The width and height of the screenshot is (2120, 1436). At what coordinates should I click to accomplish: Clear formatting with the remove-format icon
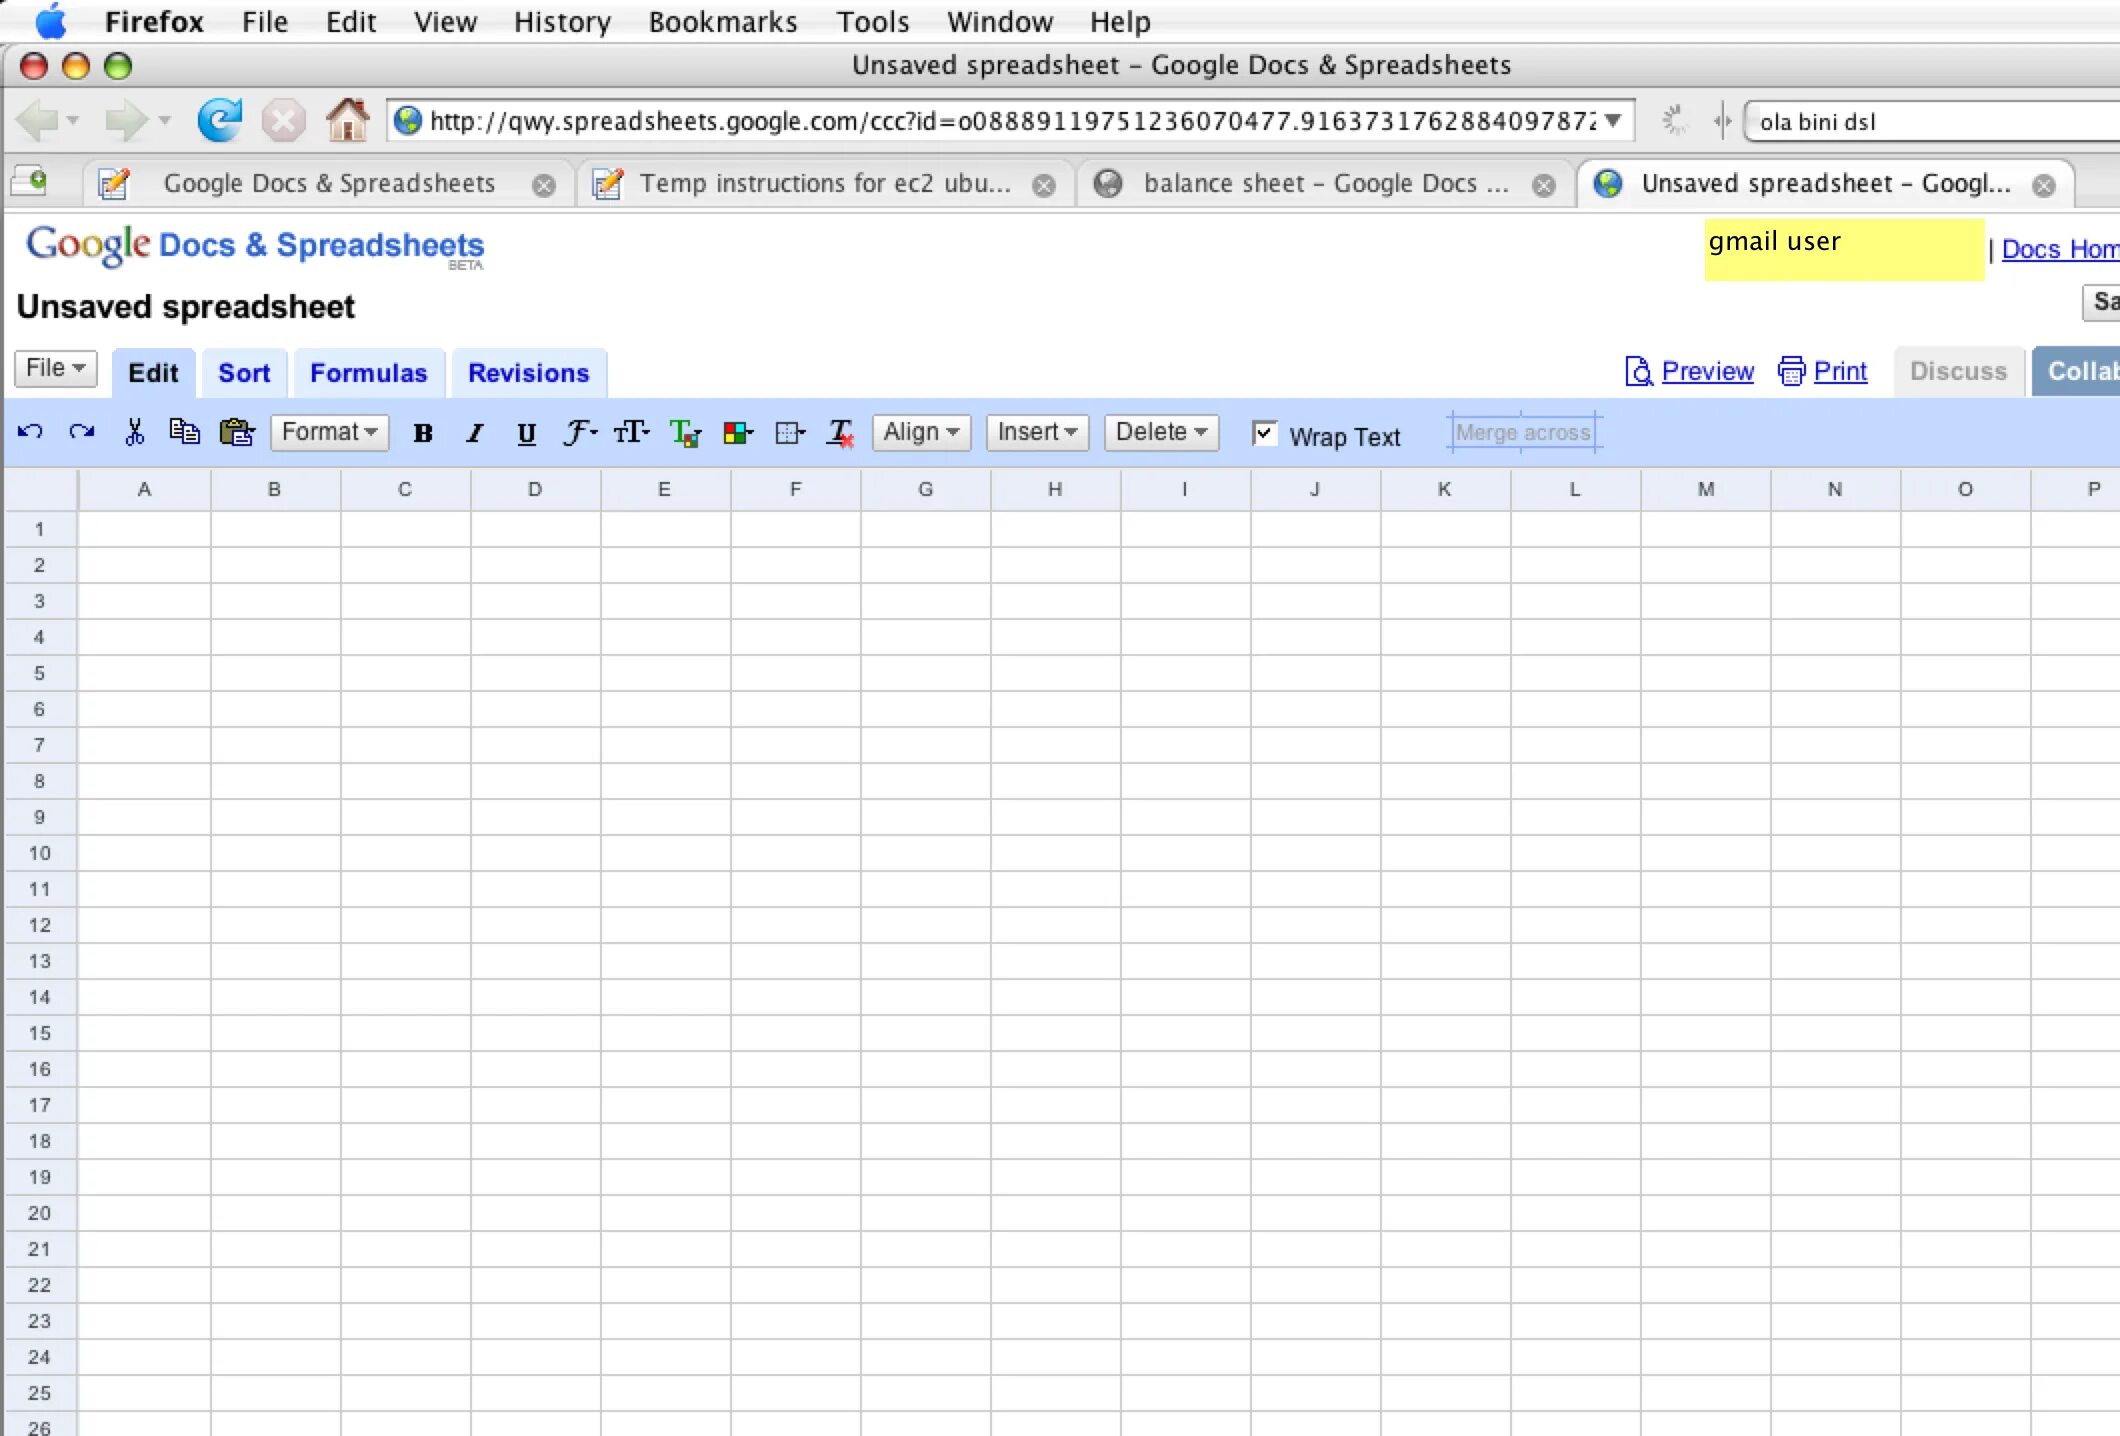[840, 432]
